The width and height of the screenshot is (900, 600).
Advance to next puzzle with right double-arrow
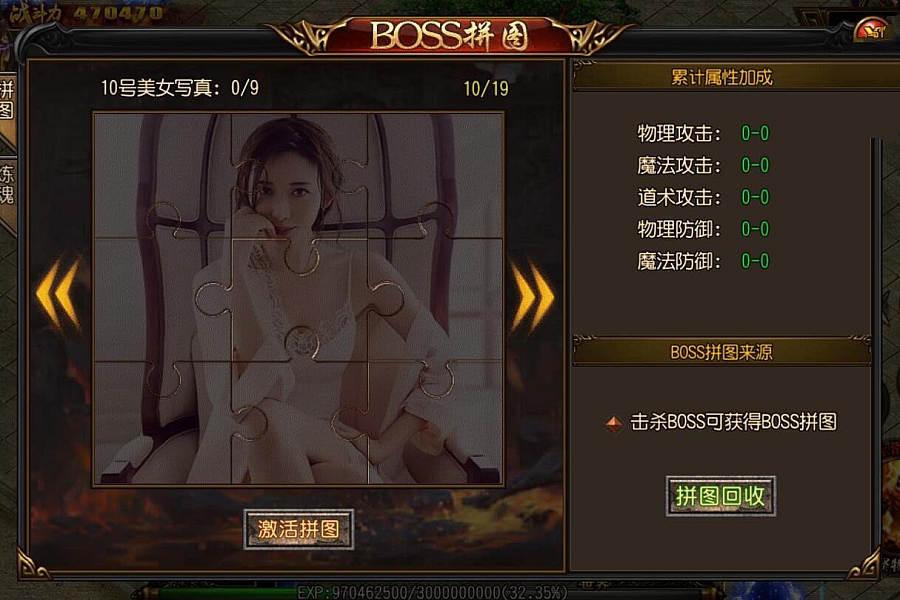[532, 297]
